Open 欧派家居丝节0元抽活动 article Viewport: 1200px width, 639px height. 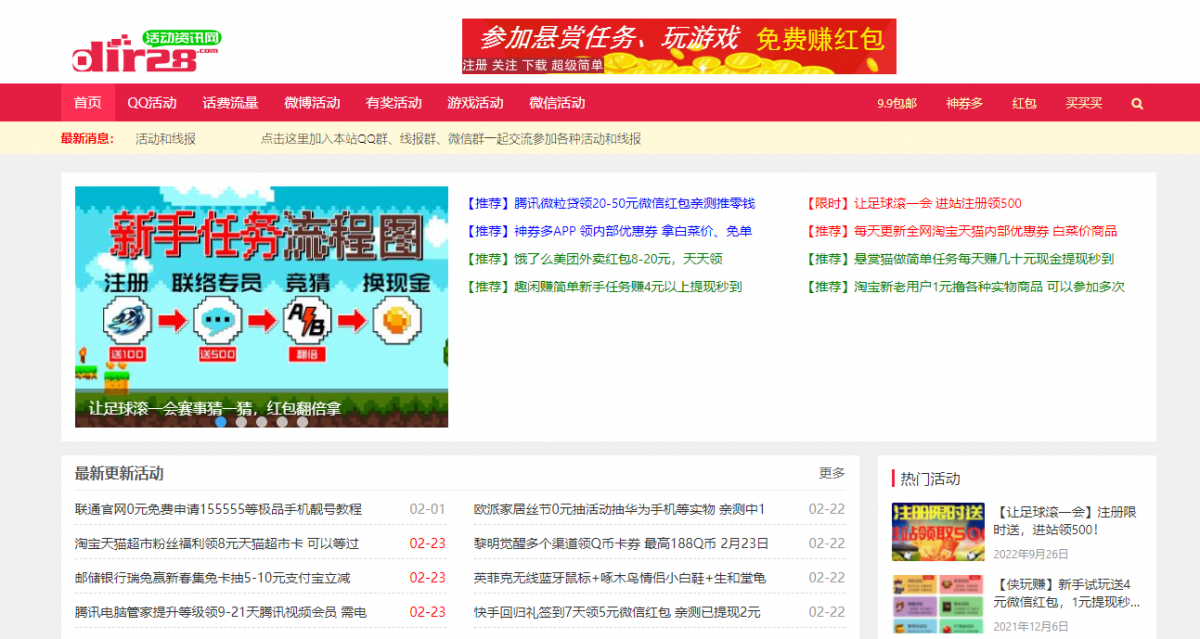pos(620,509)
